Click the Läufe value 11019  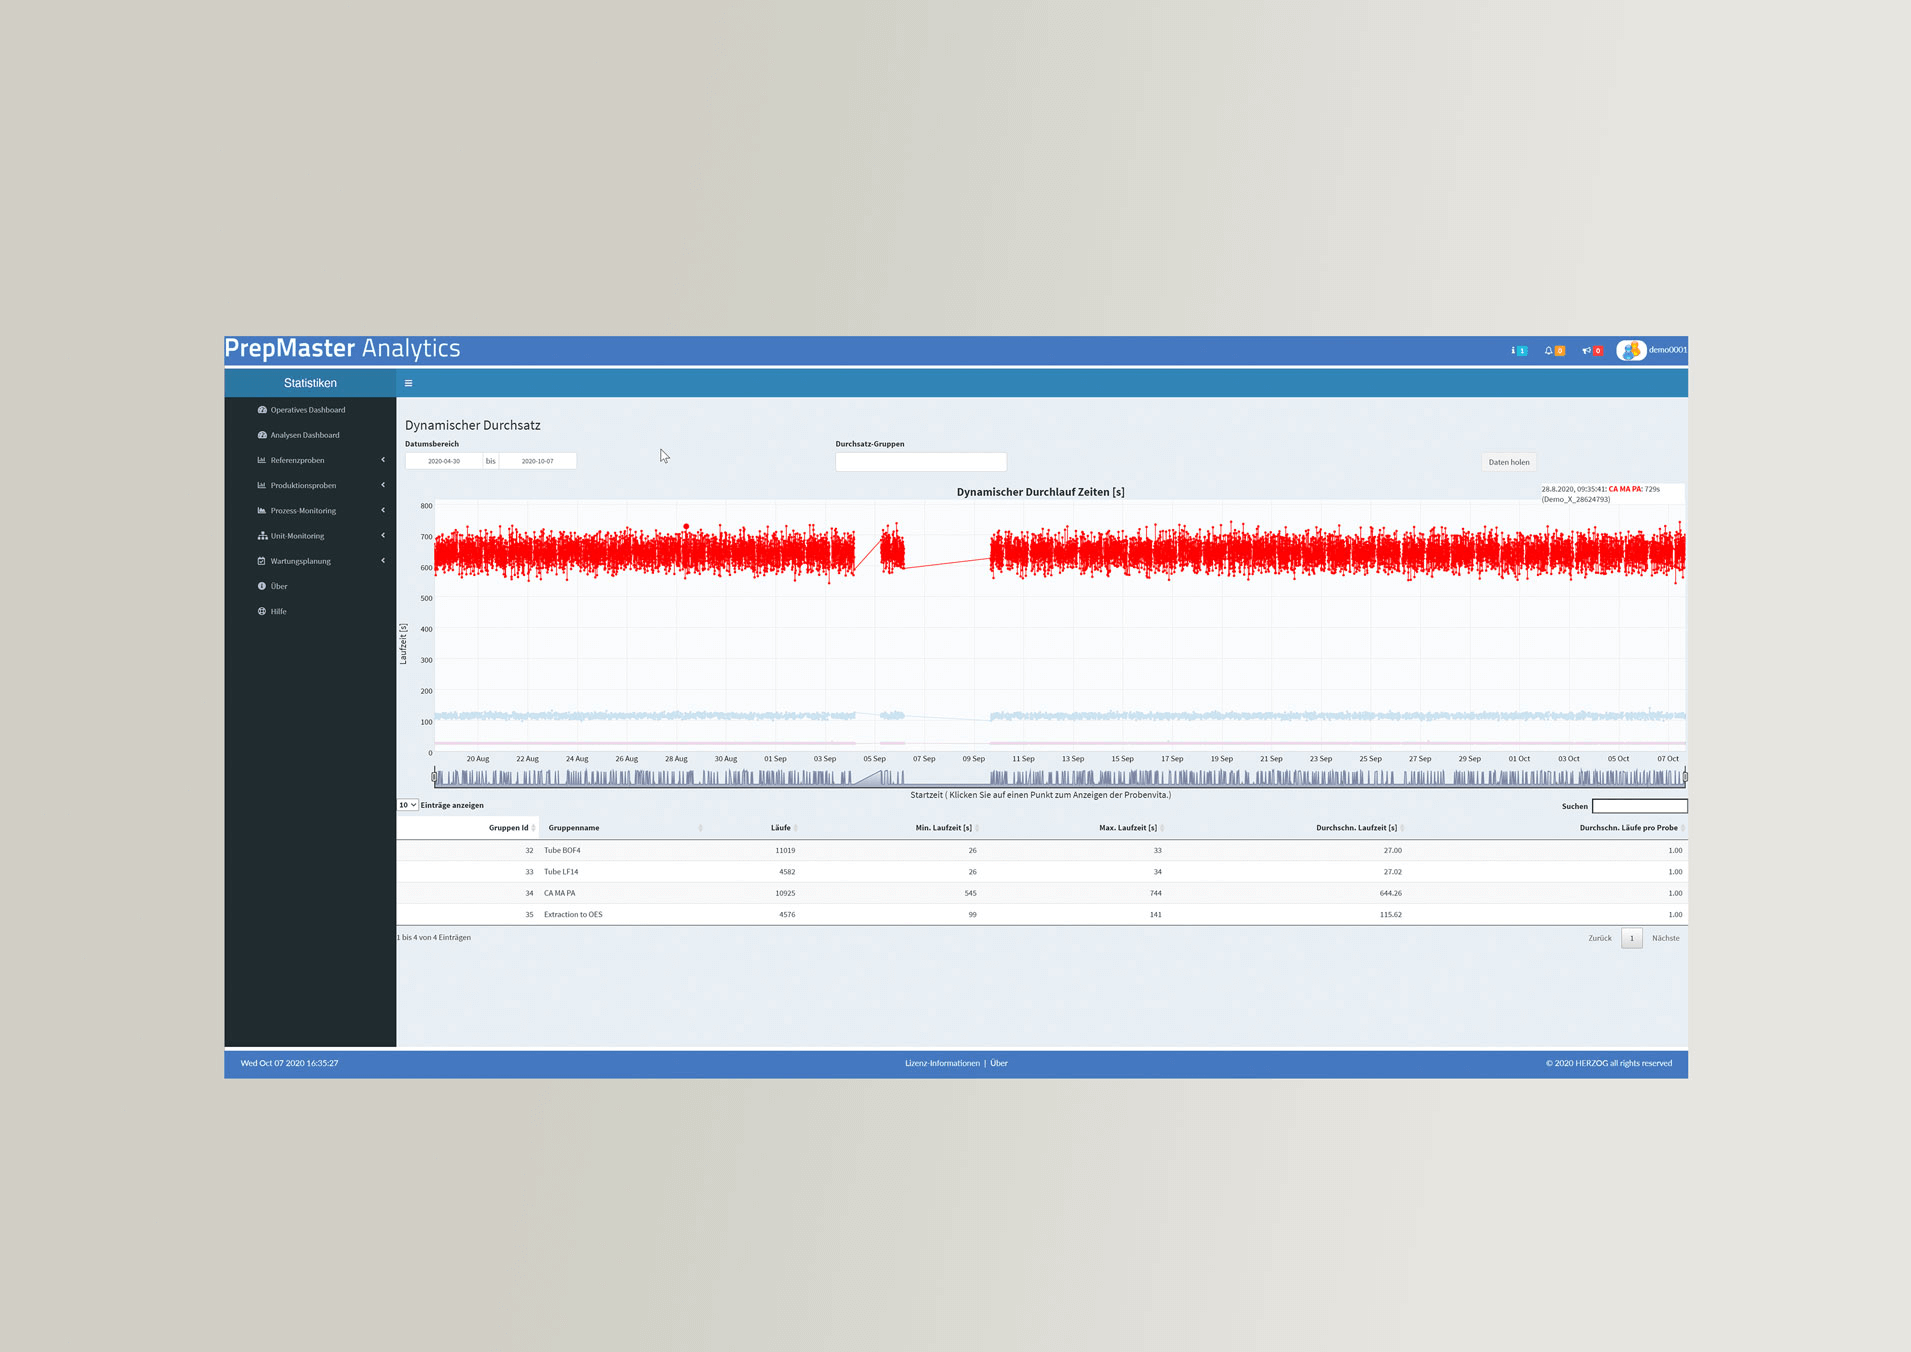[785, 850]
